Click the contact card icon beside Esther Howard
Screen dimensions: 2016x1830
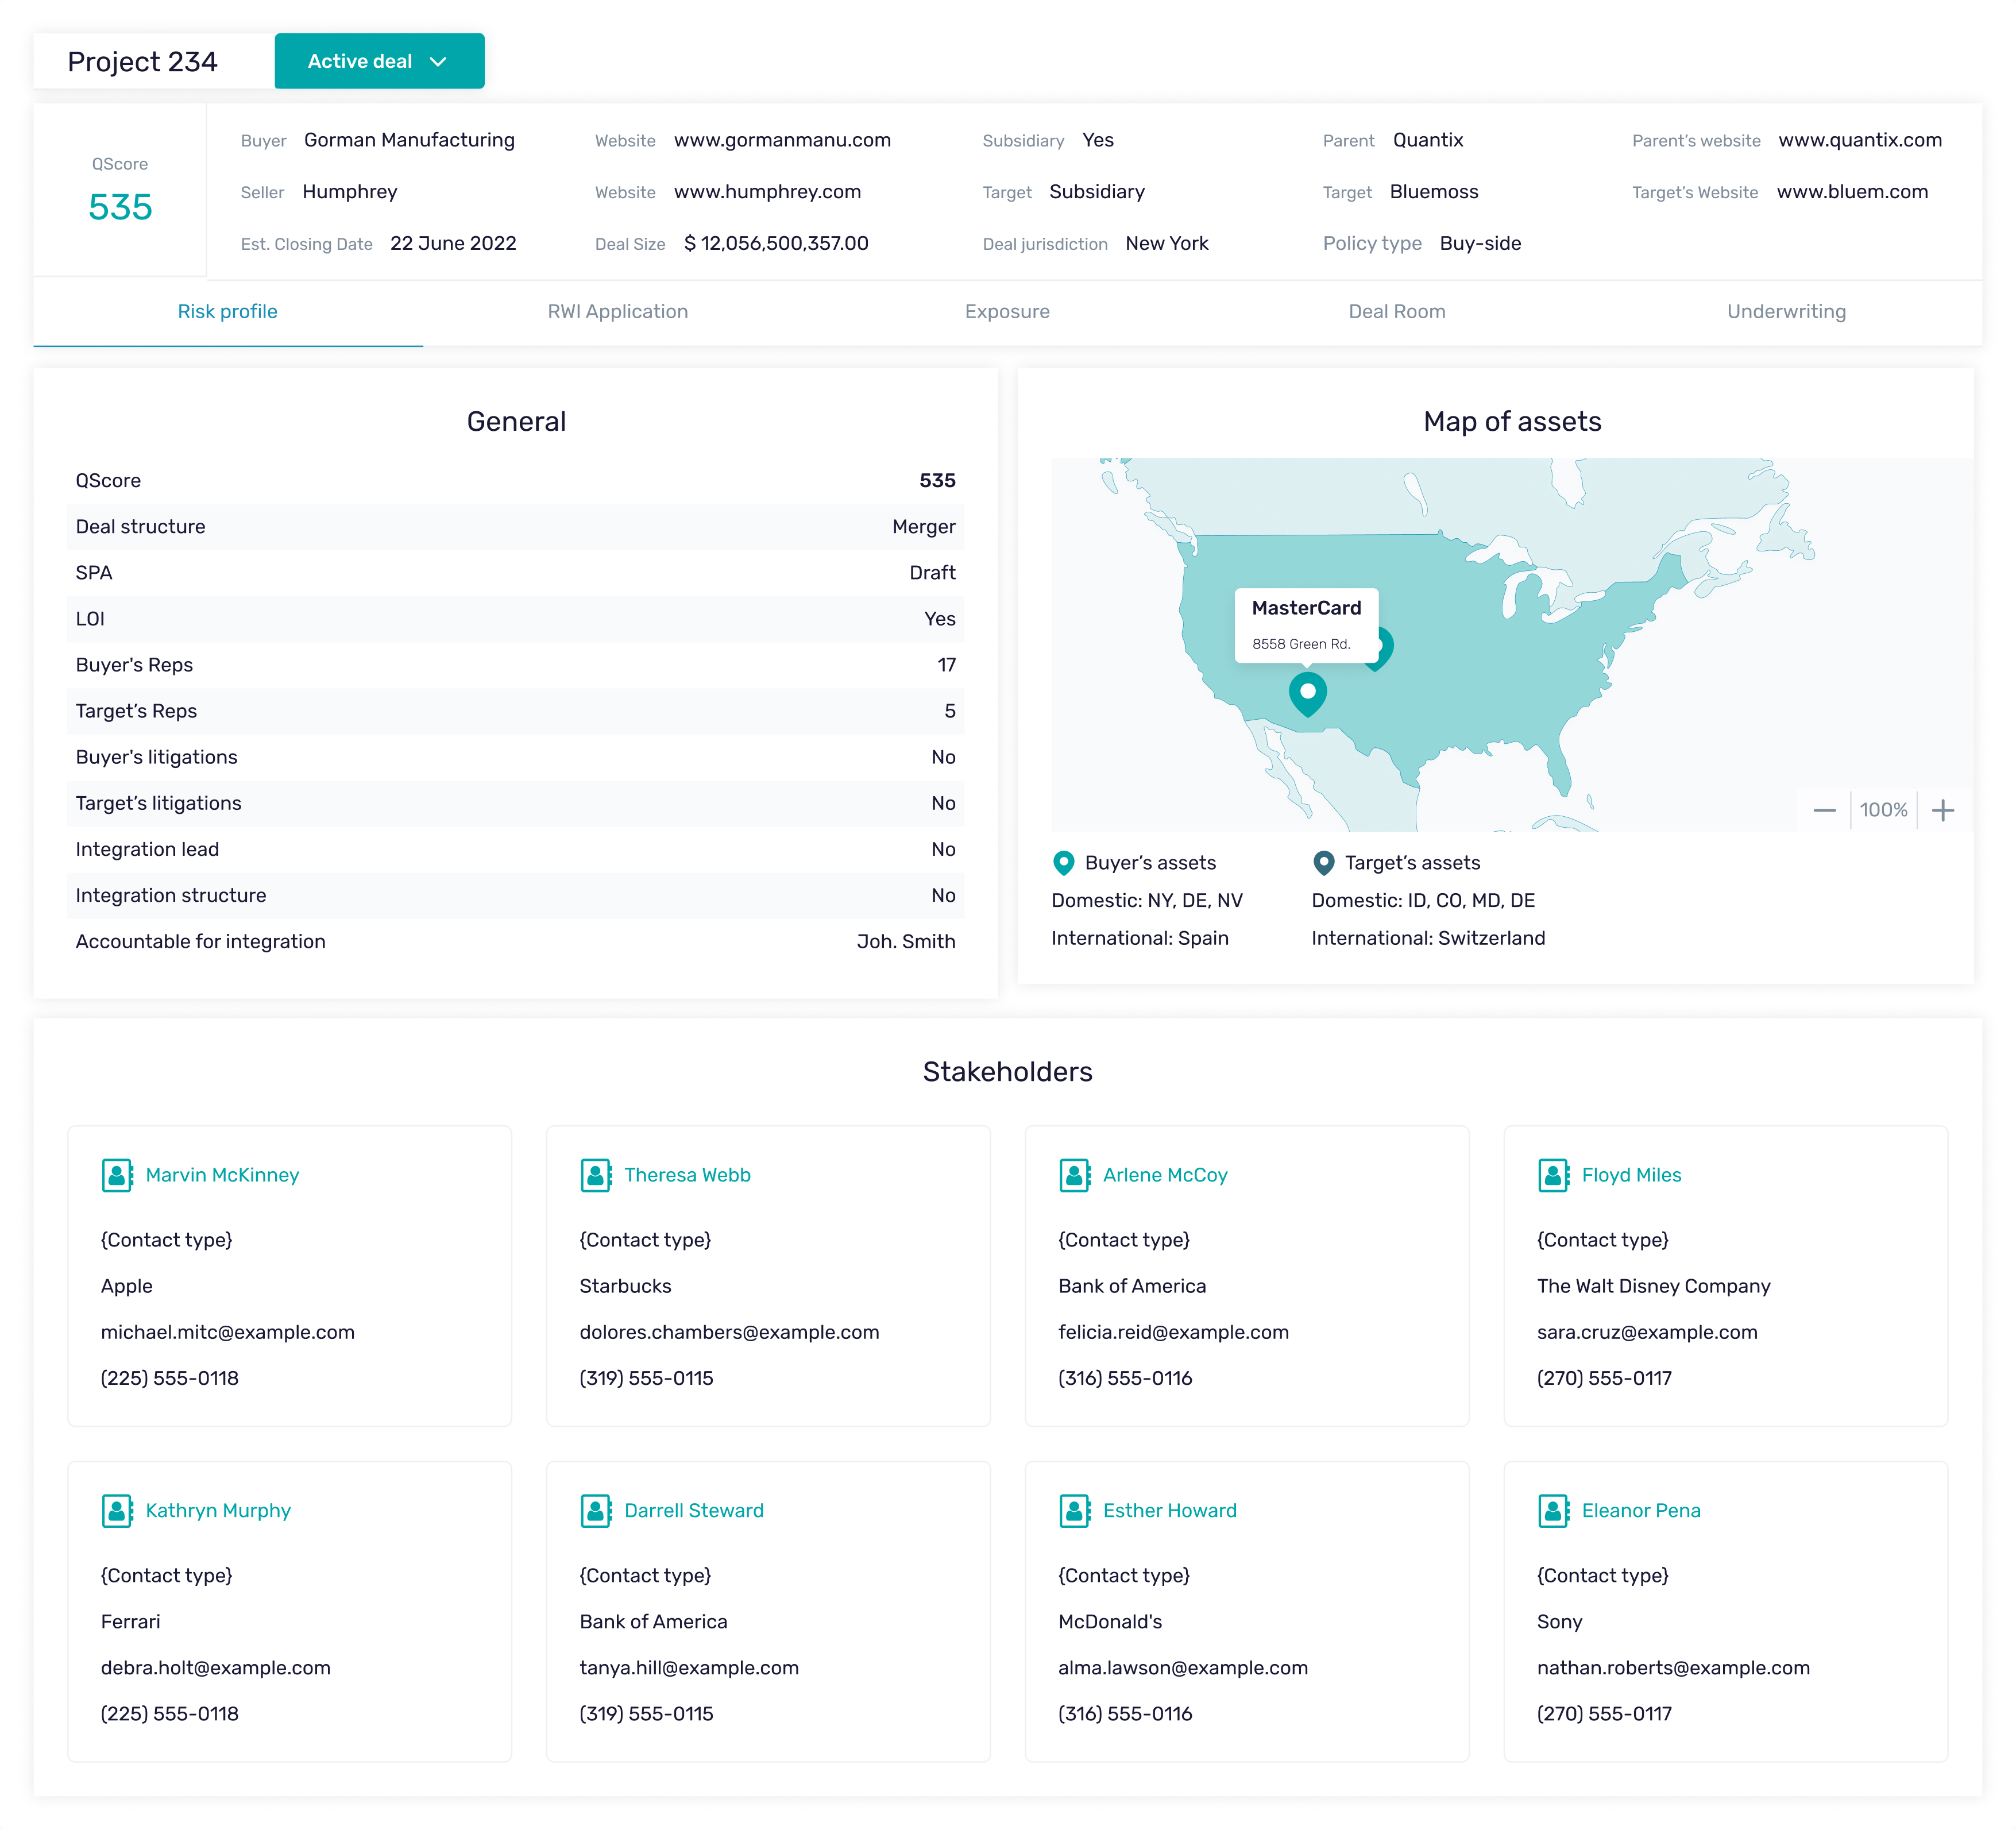coord(1074,1510)
